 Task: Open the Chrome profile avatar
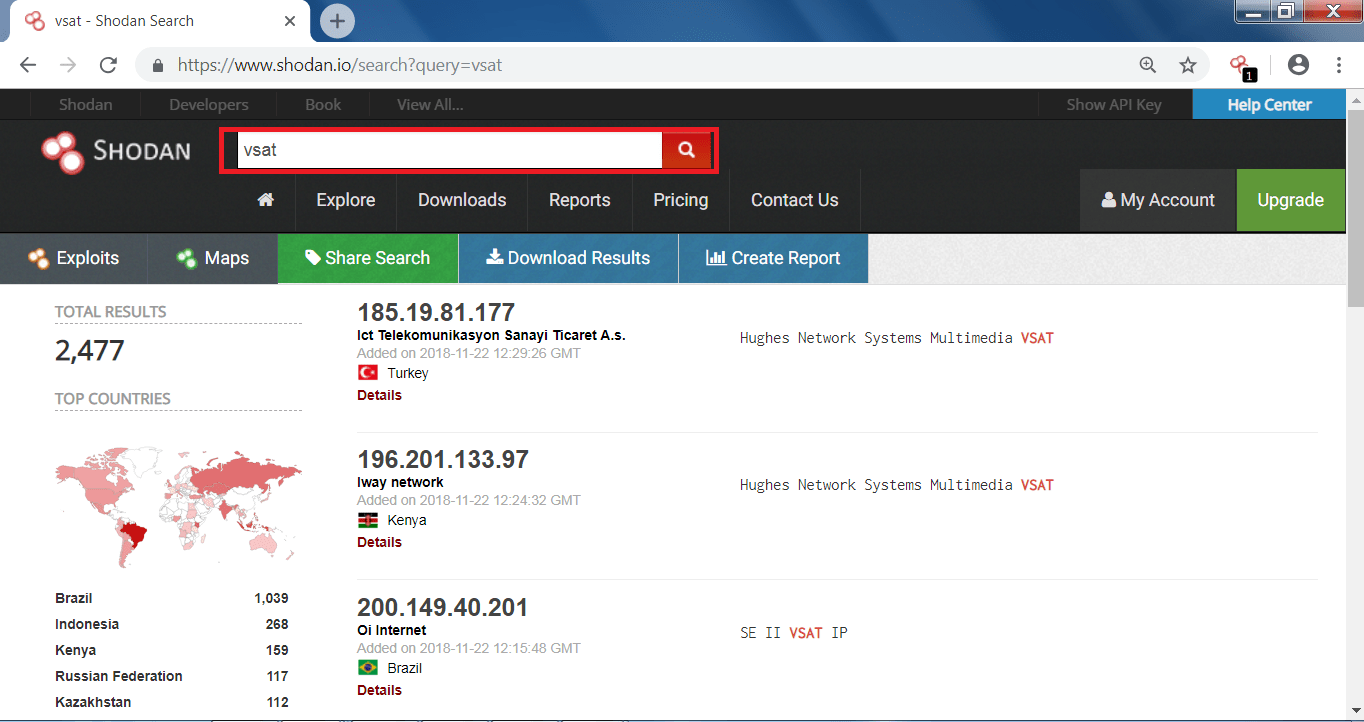(x=1298, y=65)
